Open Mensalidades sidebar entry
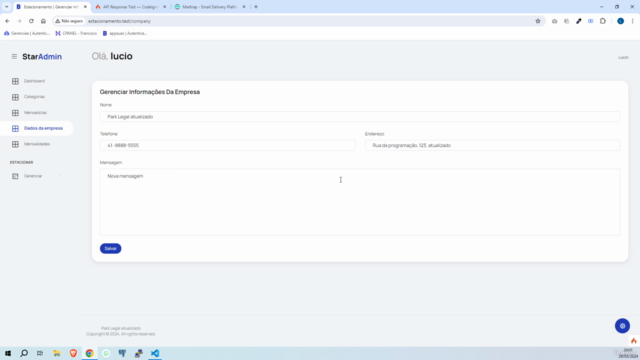This screenshot has width=640, height=360. click(x=37, y=144)
